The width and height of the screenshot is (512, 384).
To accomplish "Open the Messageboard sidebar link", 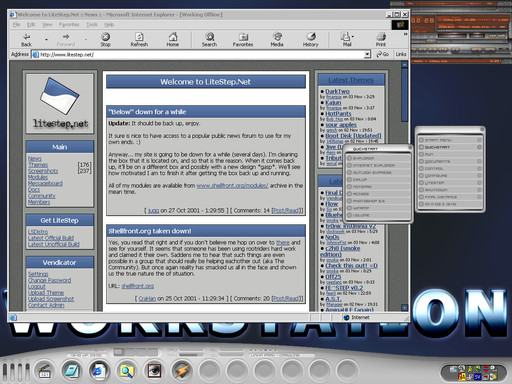I will point(45,183).
